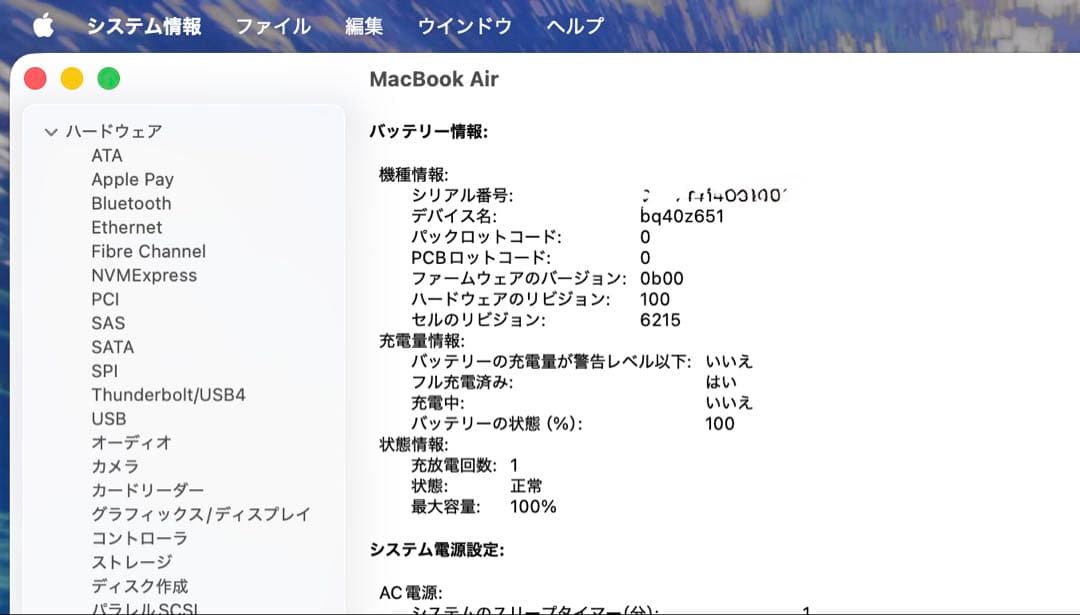View Apple Pay hardware information
The height and width of the screenshot is (615, 1080).
(x=132, y=179)
